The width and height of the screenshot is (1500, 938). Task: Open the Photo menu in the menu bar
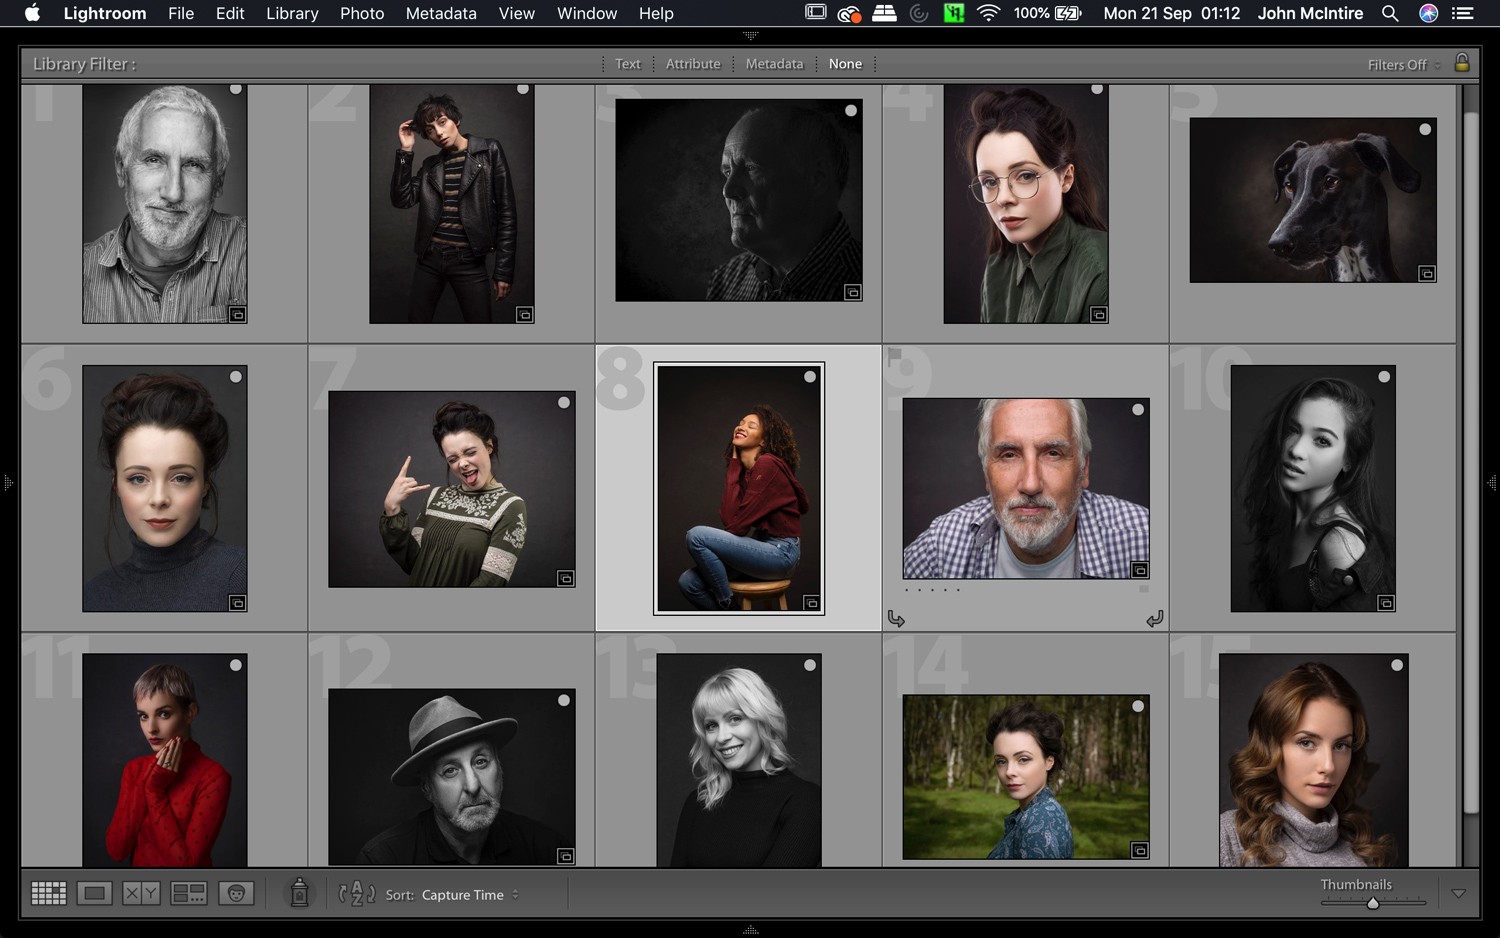point(362,13)
